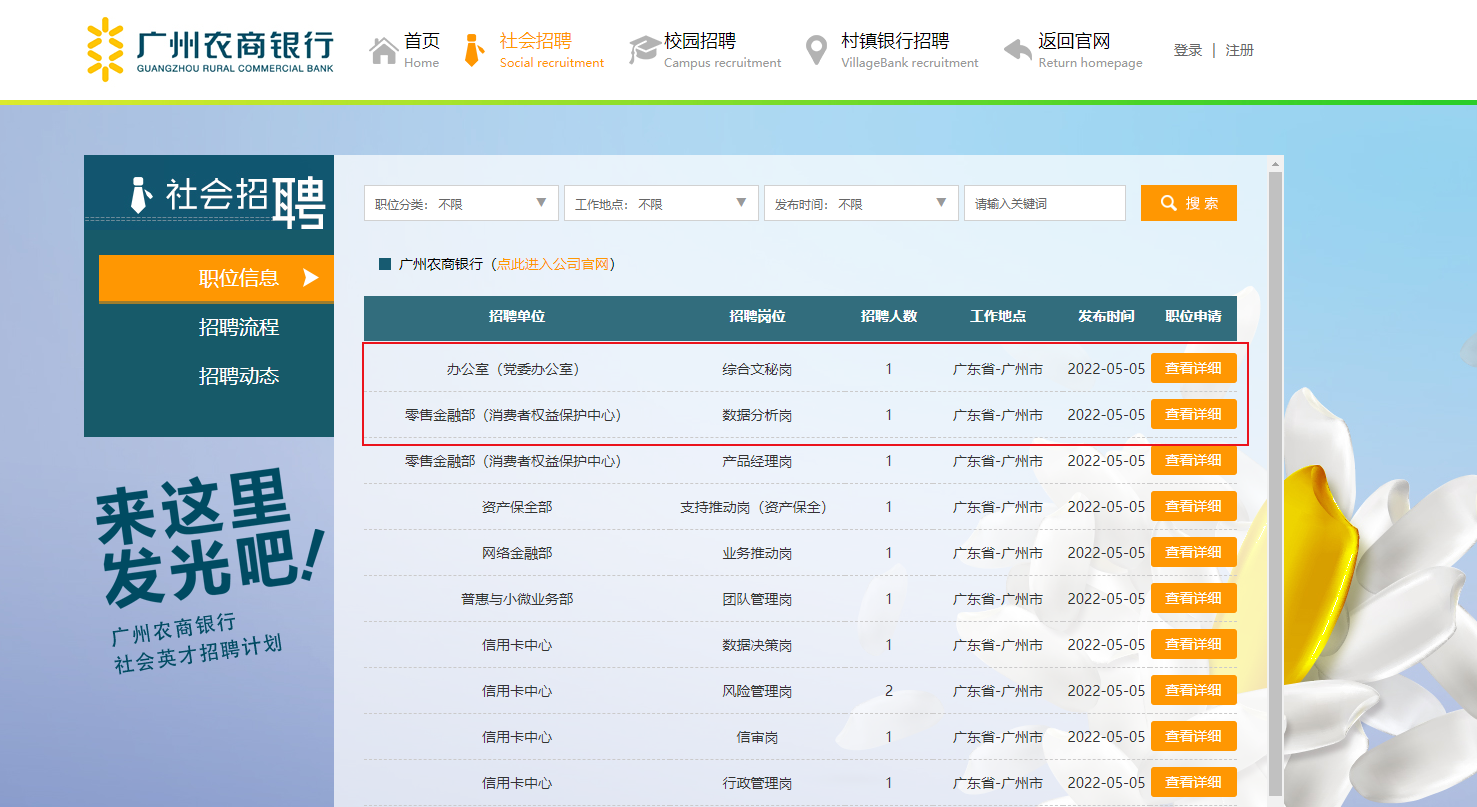1477x807 pixels.
Task: Click the 网络金融部 cell
Action: pyautogui.click(x=517, y=553)
